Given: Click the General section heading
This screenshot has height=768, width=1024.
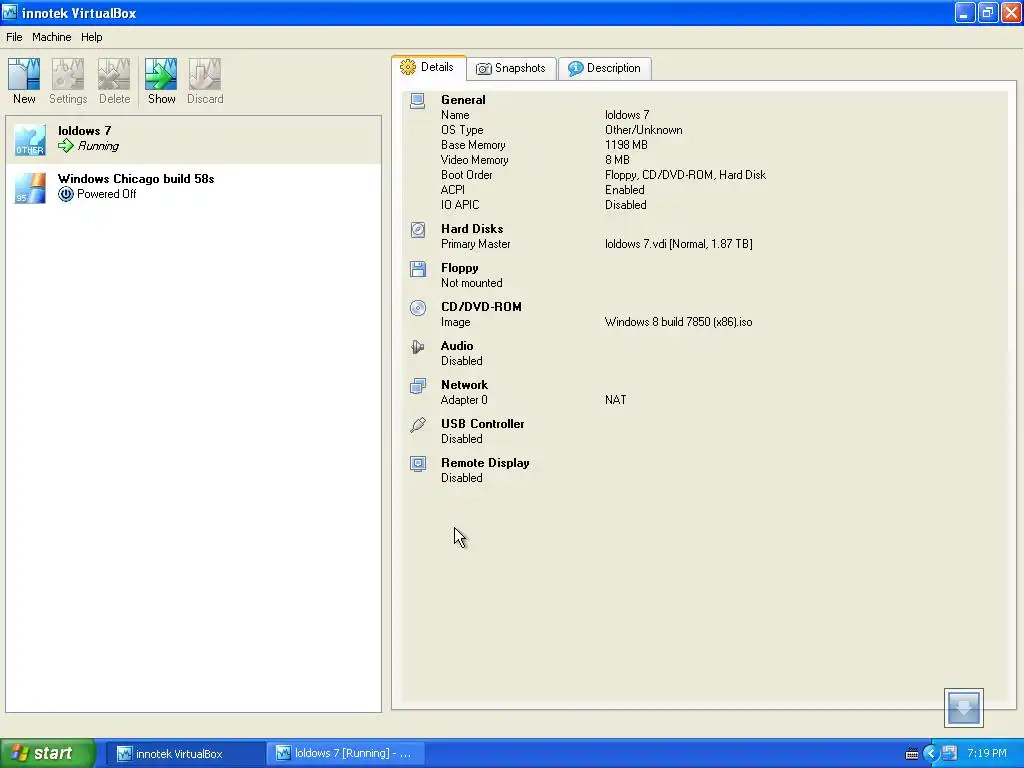Looking at the screenshot, I should pyautogui.click(x=463, y=100).
